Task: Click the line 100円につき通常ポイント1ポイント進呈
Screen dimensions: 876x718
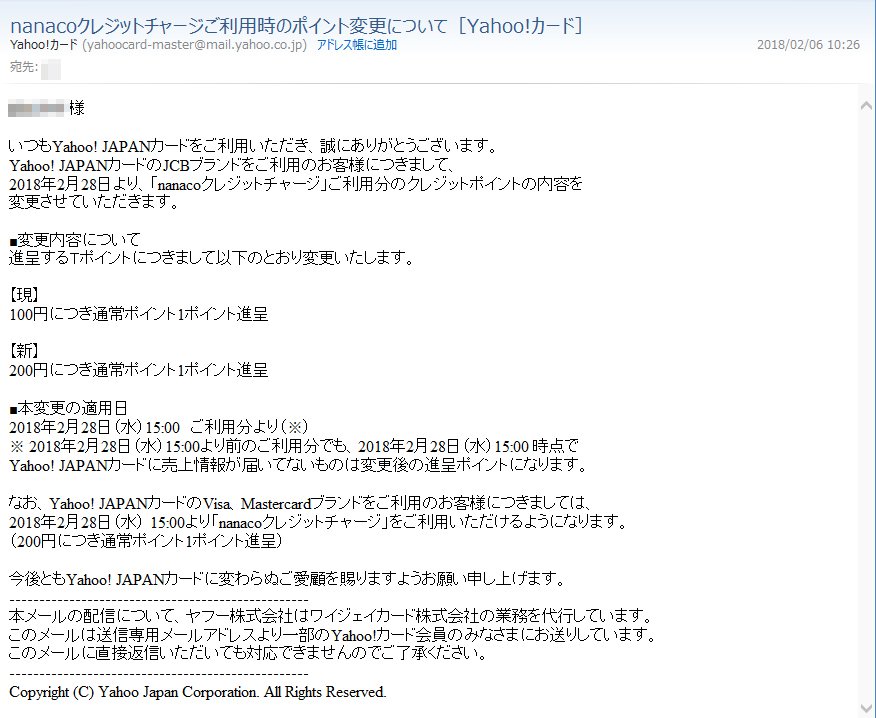Action: 139,314
